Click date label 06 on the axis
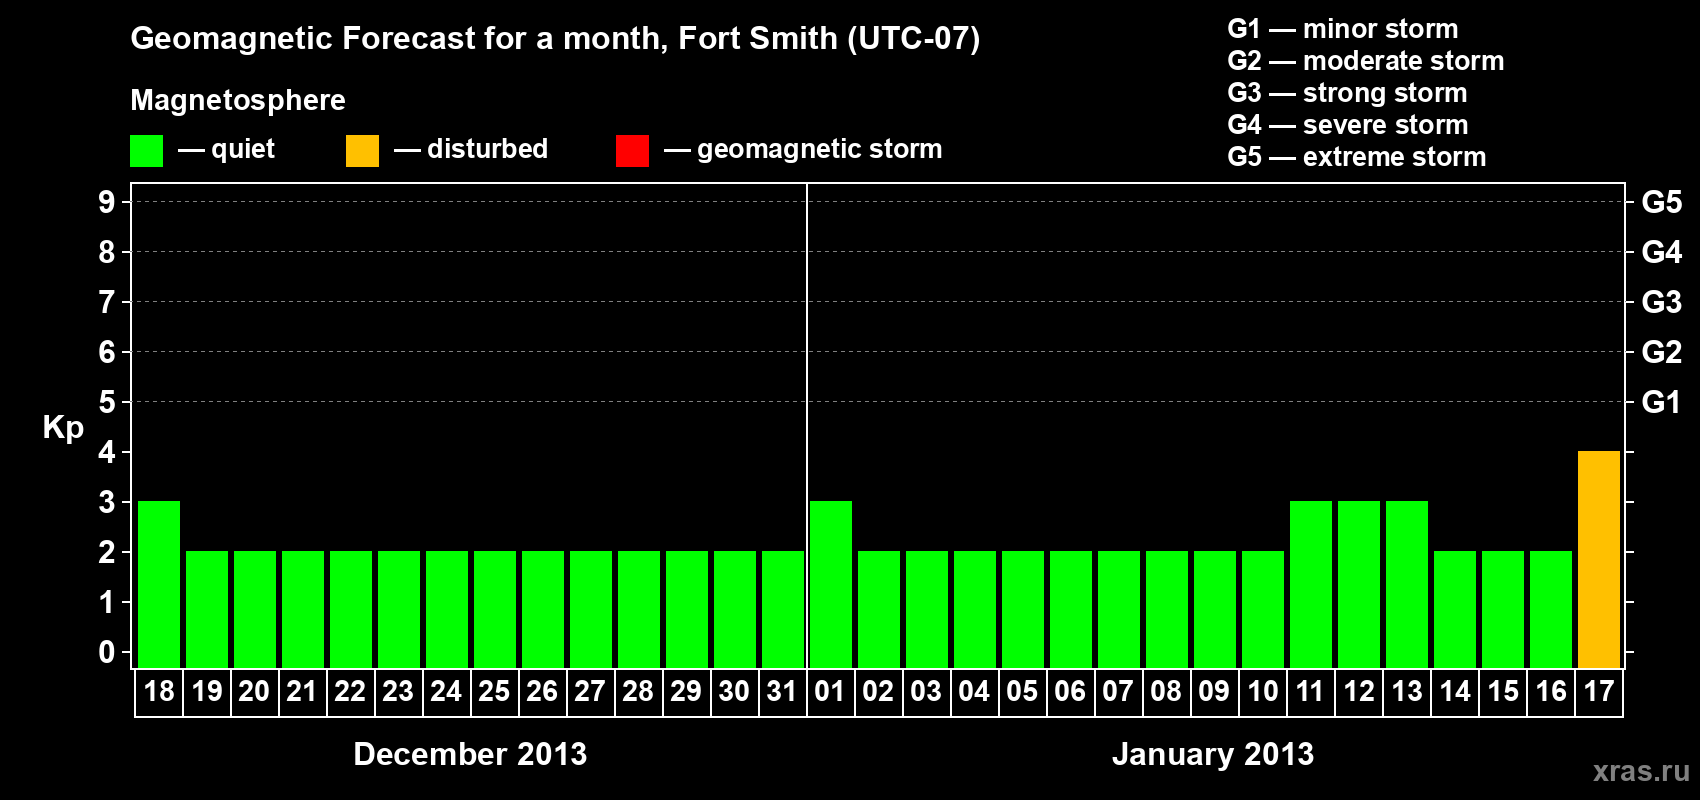This screenshot has height=800, width=1700. pos(1070,692)
